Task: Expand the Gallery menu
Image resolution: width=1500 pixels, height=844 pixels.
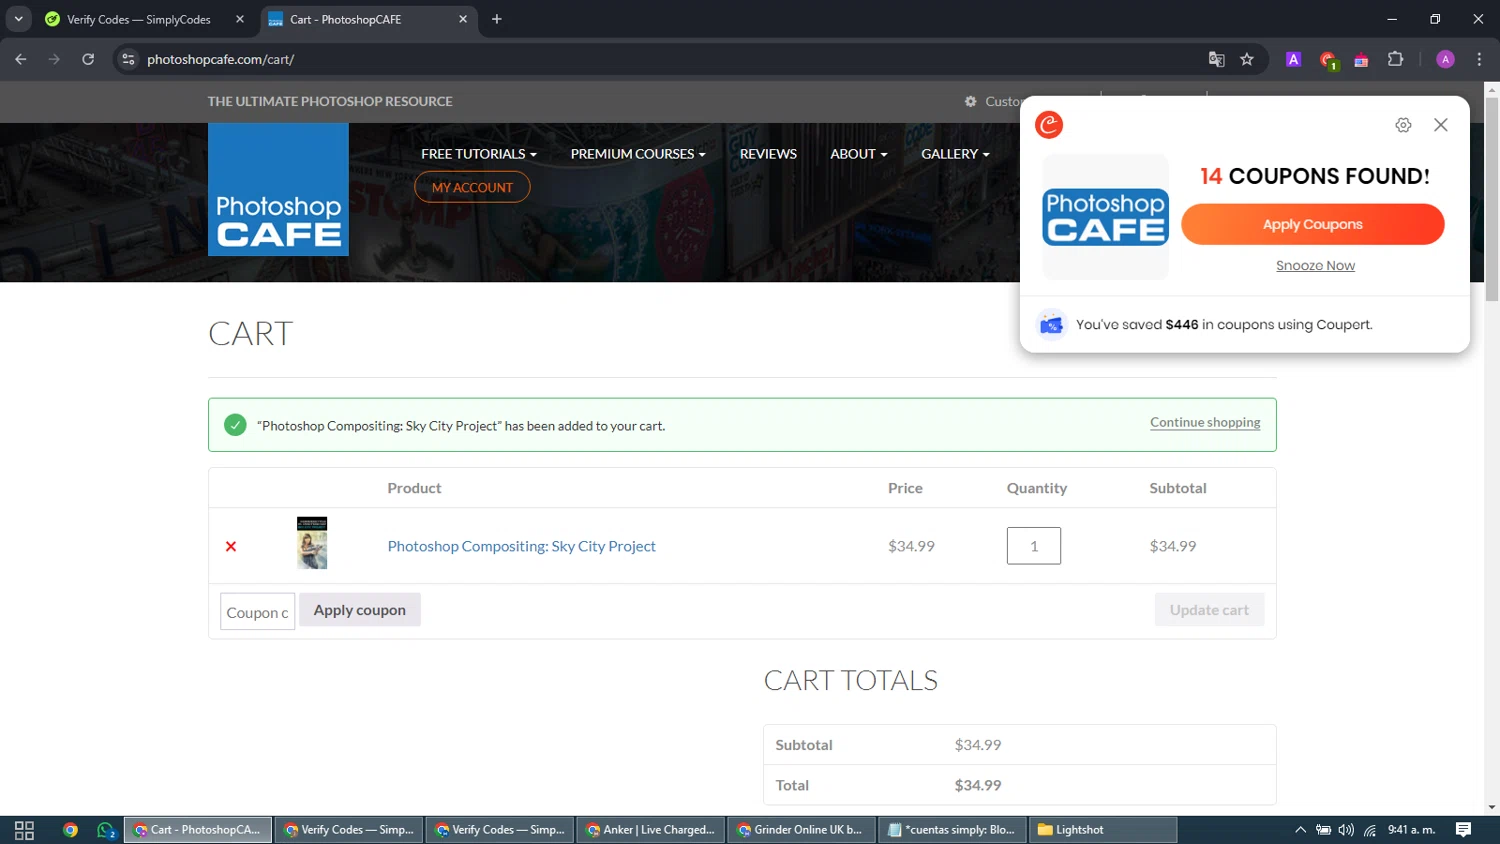Action: coord(955,154)
